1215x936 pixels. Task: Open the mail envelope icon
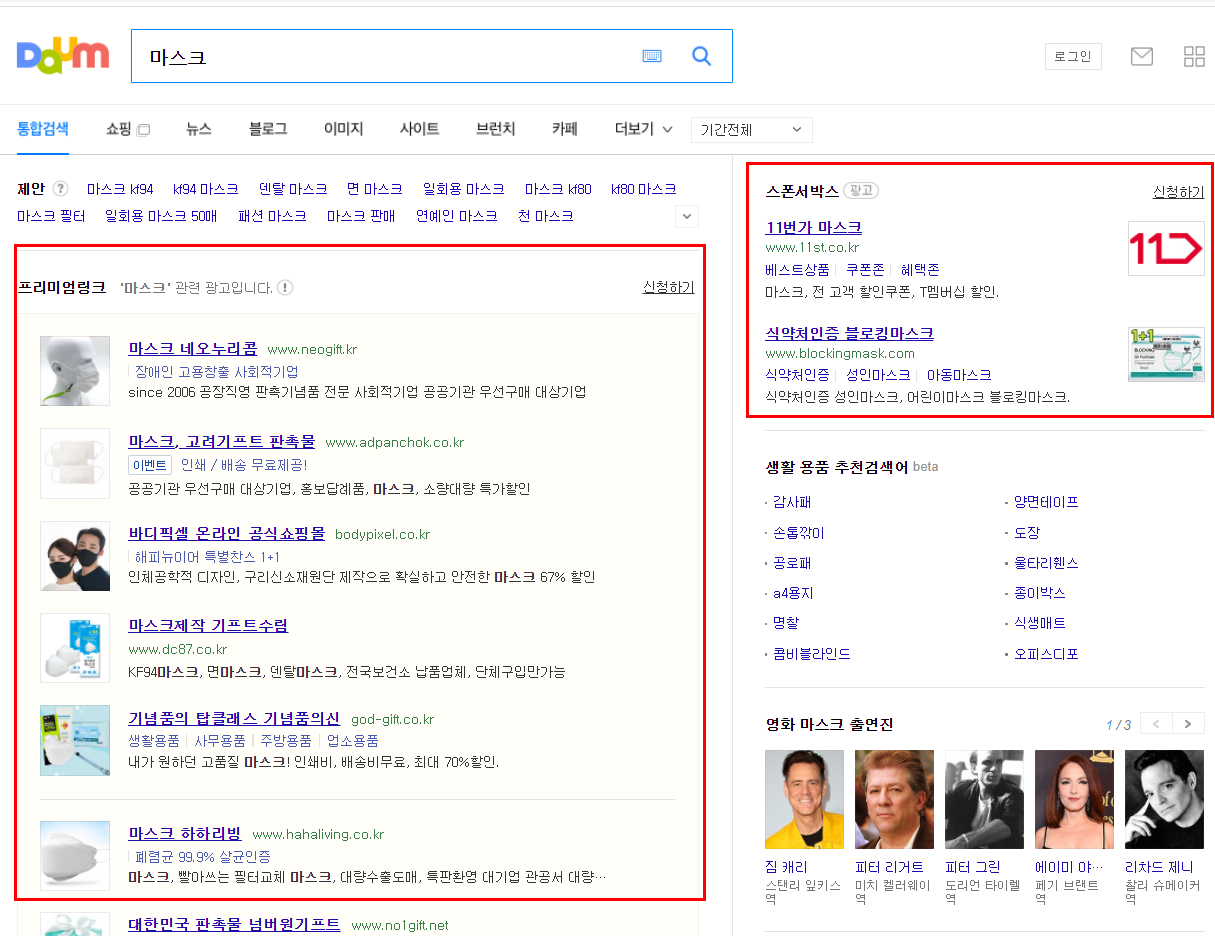tap(1141, 56)
